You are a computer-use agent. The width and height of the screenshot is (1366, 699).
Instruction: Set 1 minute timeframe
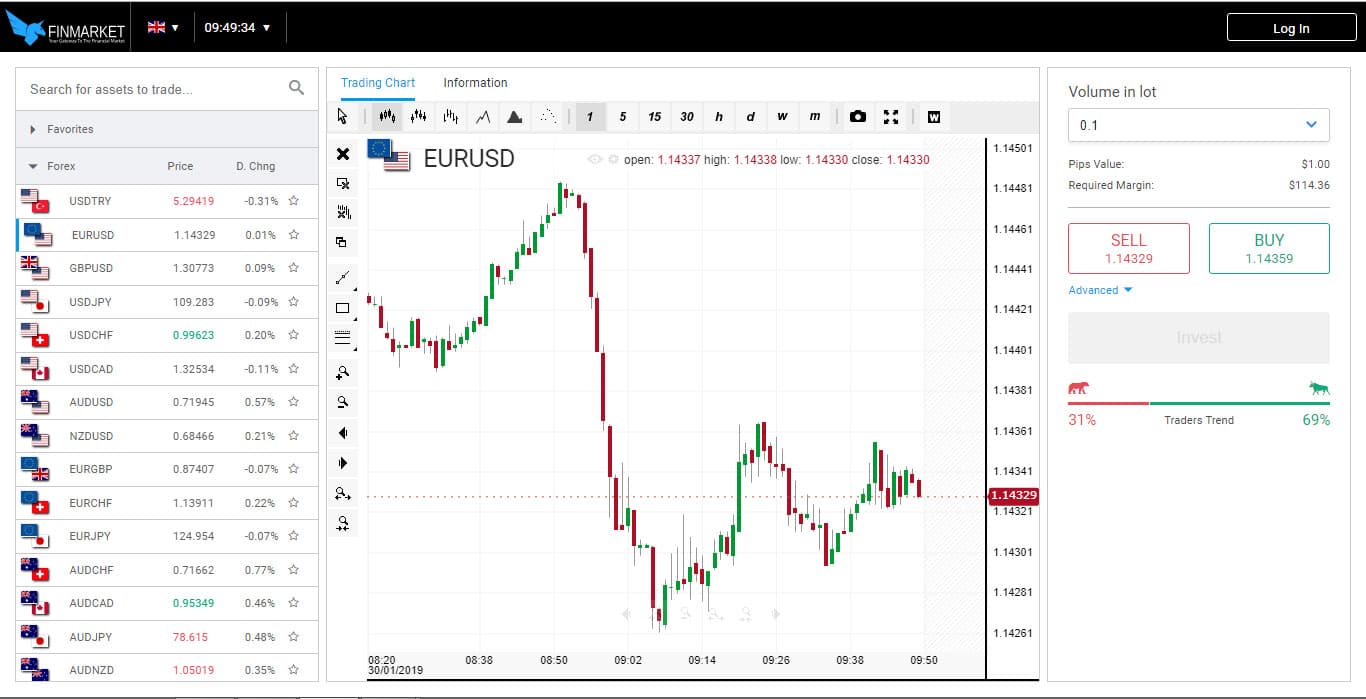(590, 117)
